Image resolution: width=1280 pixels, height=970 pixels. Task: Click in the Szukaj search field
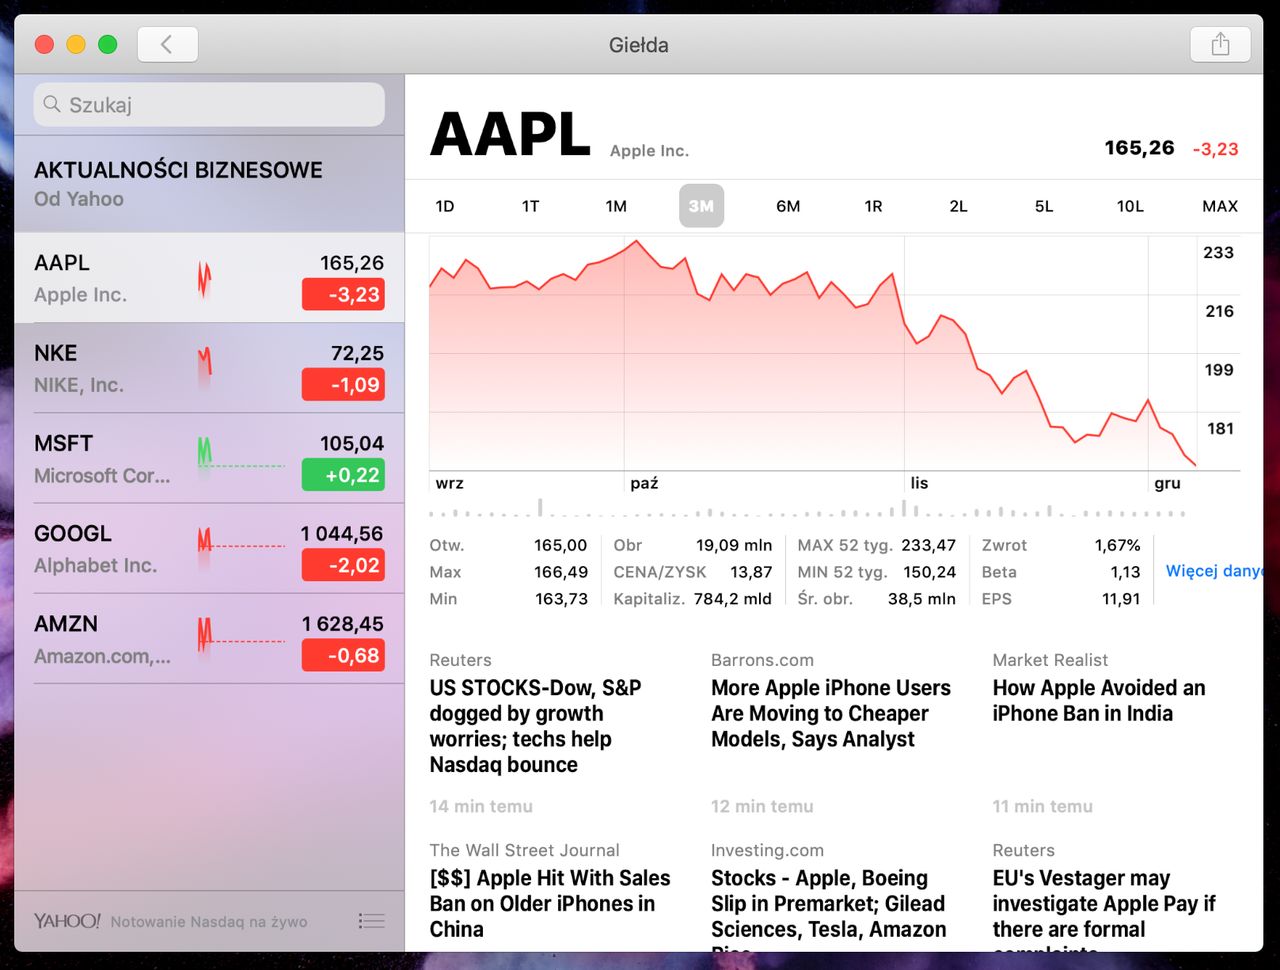tap(209, 105)
